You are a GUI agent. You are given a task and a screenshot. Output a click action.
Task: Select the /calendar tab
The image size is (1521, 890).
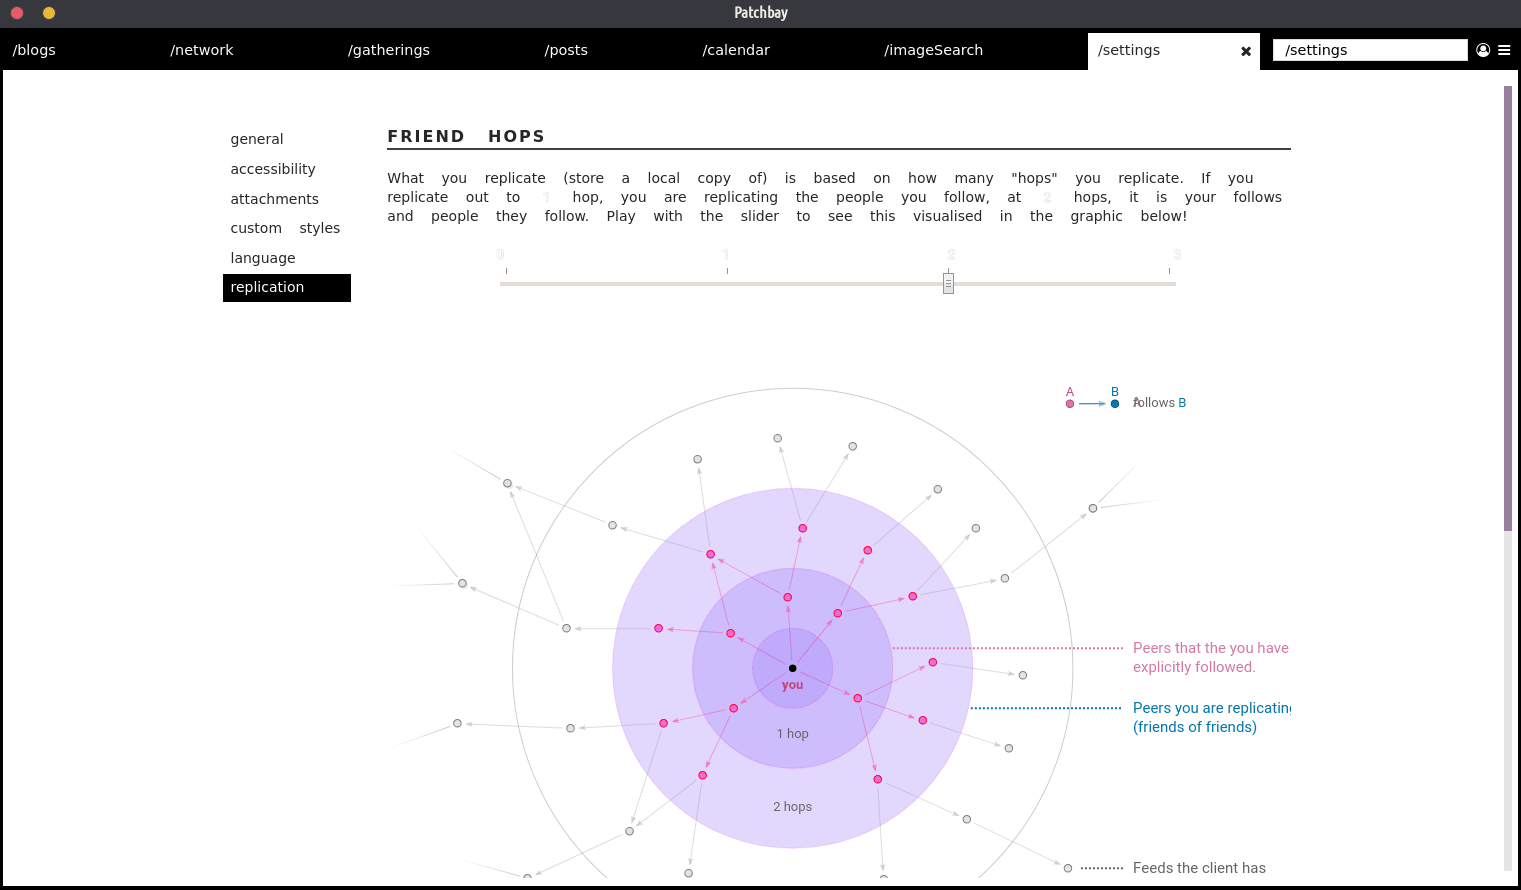pos(736,50)
